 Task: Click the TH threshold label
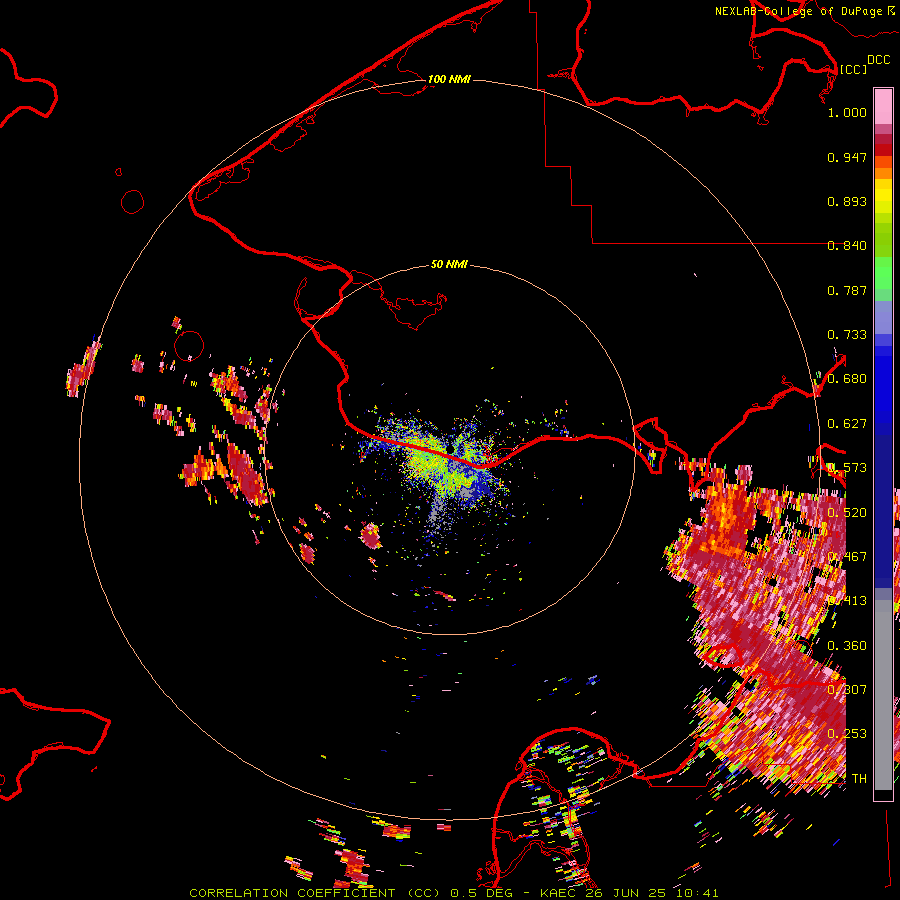[x=859, y=779]
